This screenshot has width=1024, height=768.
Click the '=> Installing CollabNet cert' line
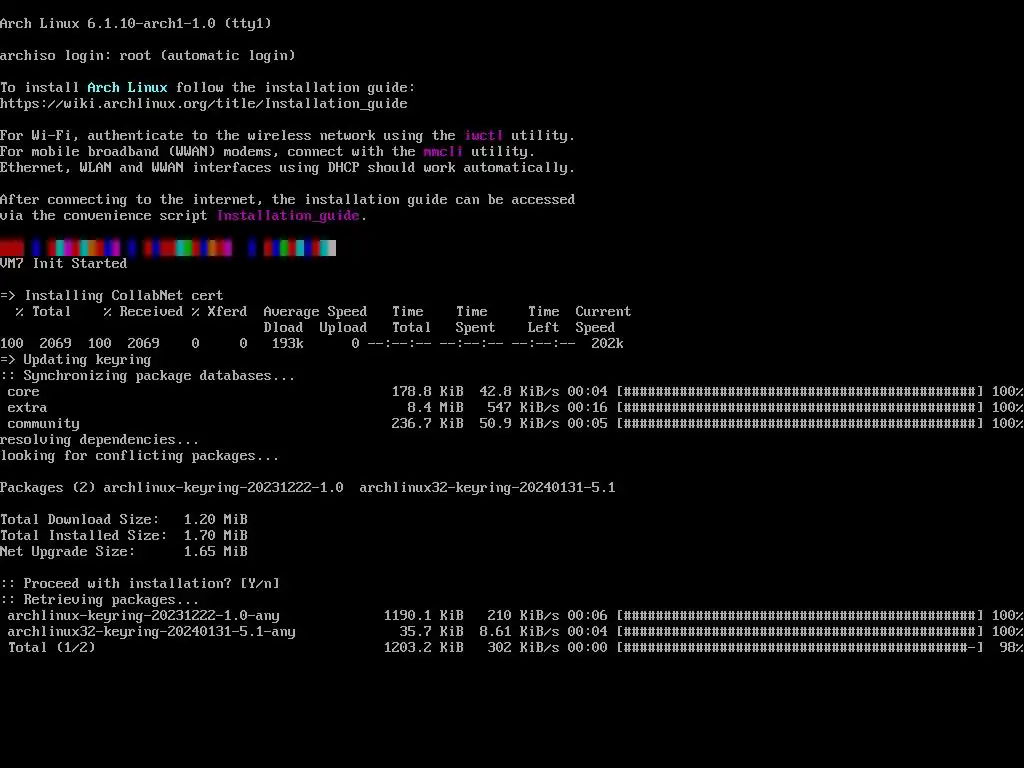point(112,295)
